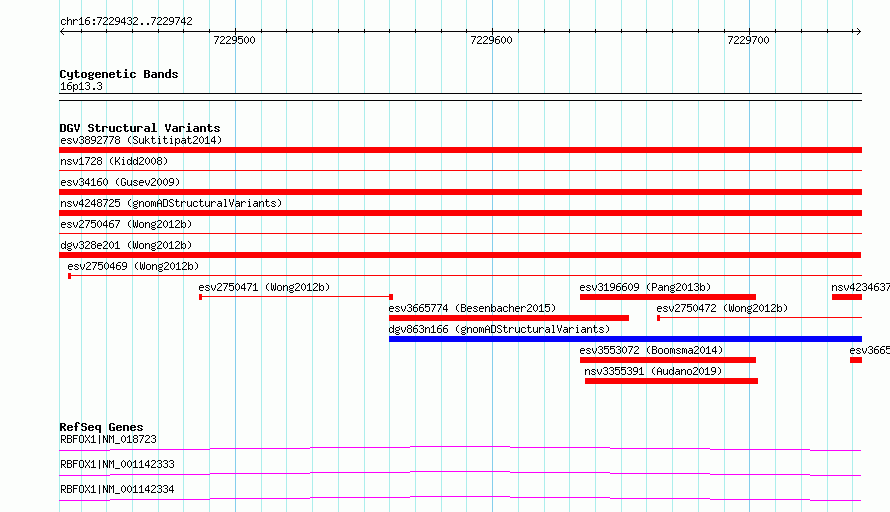The width and height of the screenshot is (890, 512).
Task: Select the esv3553072 (Boomsma2014) label
Action: pos(652,350)
